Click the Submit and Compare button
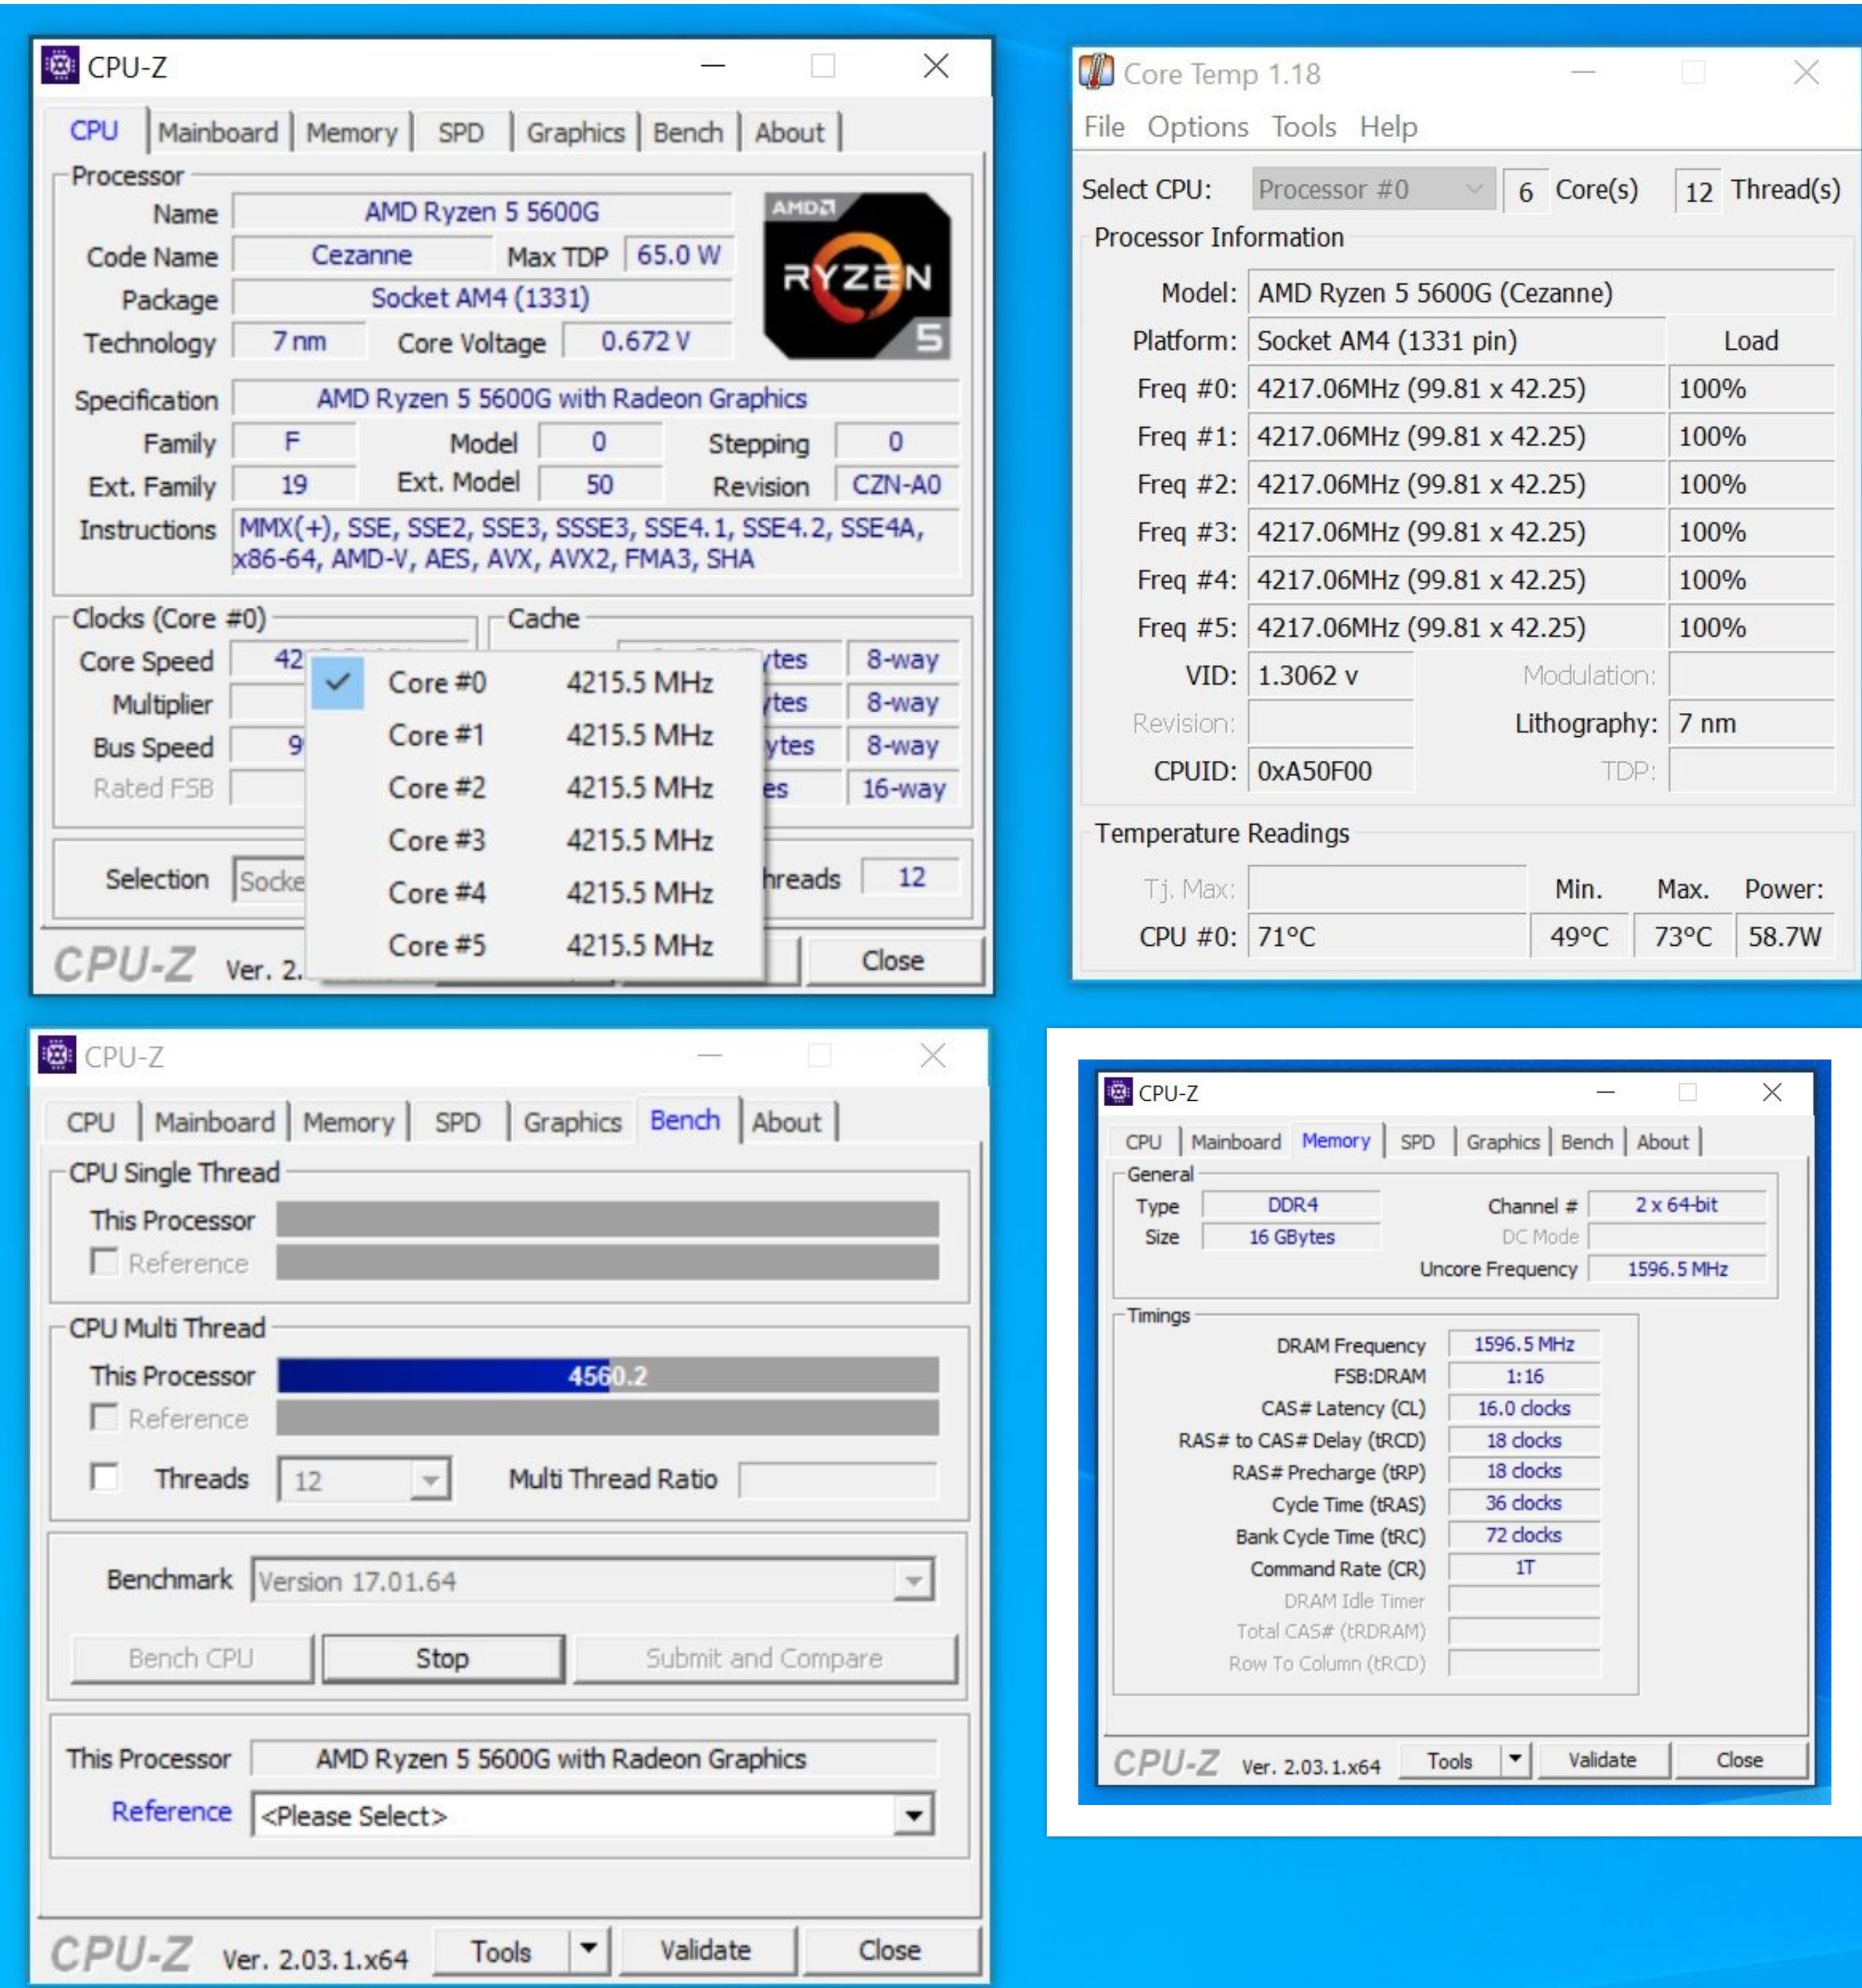This screenshot has width=1862, height=1988. pyautogui.click(x=764, y=1658)
